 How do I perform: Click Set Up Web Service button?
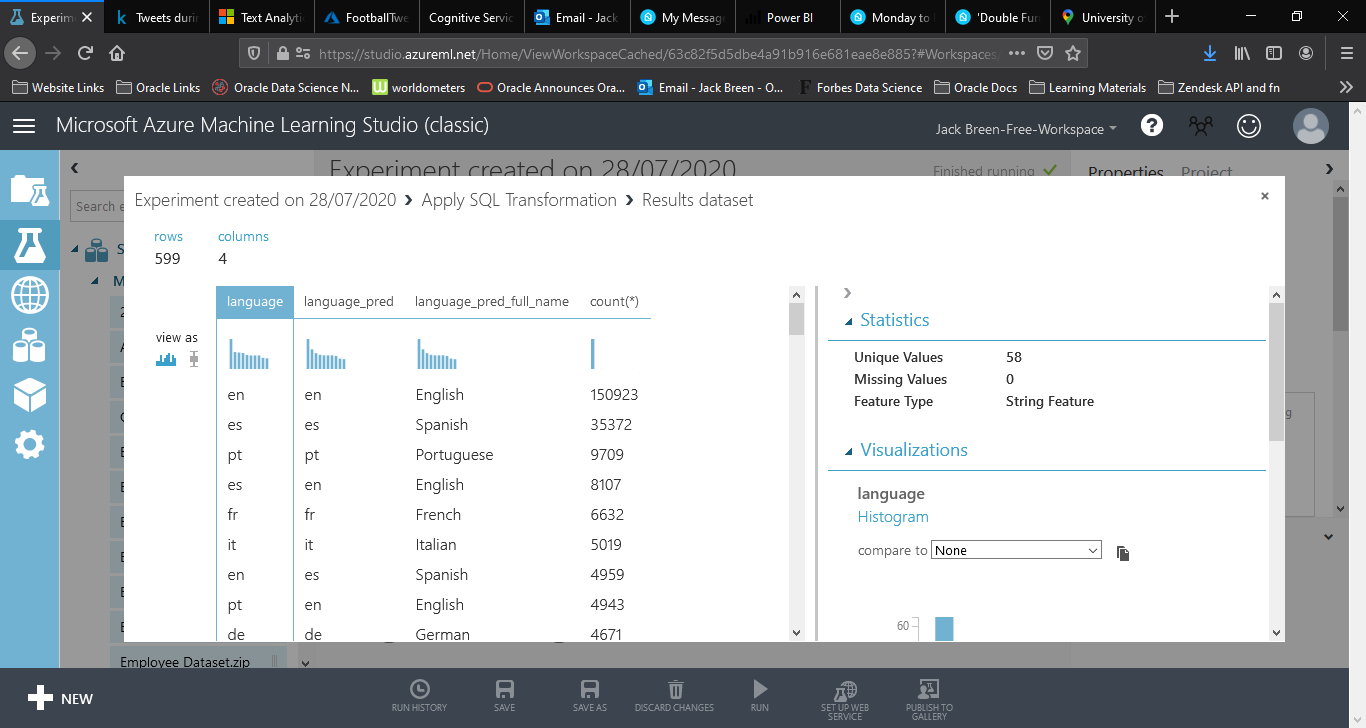pyautogui.click(x=845, y=699)
